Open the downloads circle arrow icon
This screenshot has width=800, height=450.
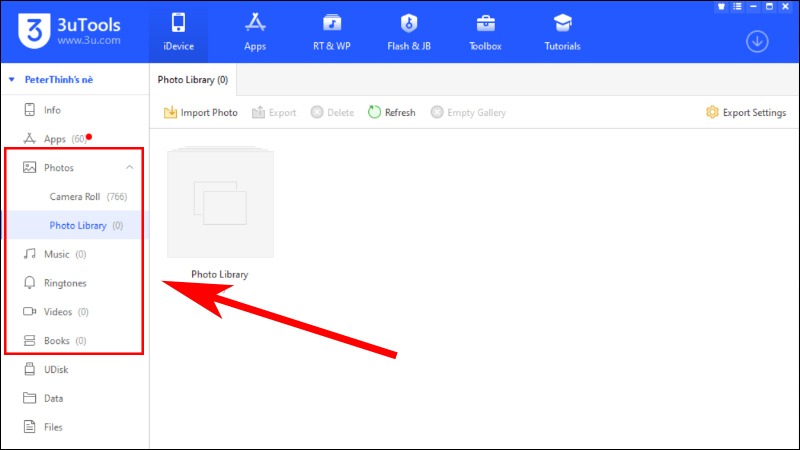(x=757, y=41)
